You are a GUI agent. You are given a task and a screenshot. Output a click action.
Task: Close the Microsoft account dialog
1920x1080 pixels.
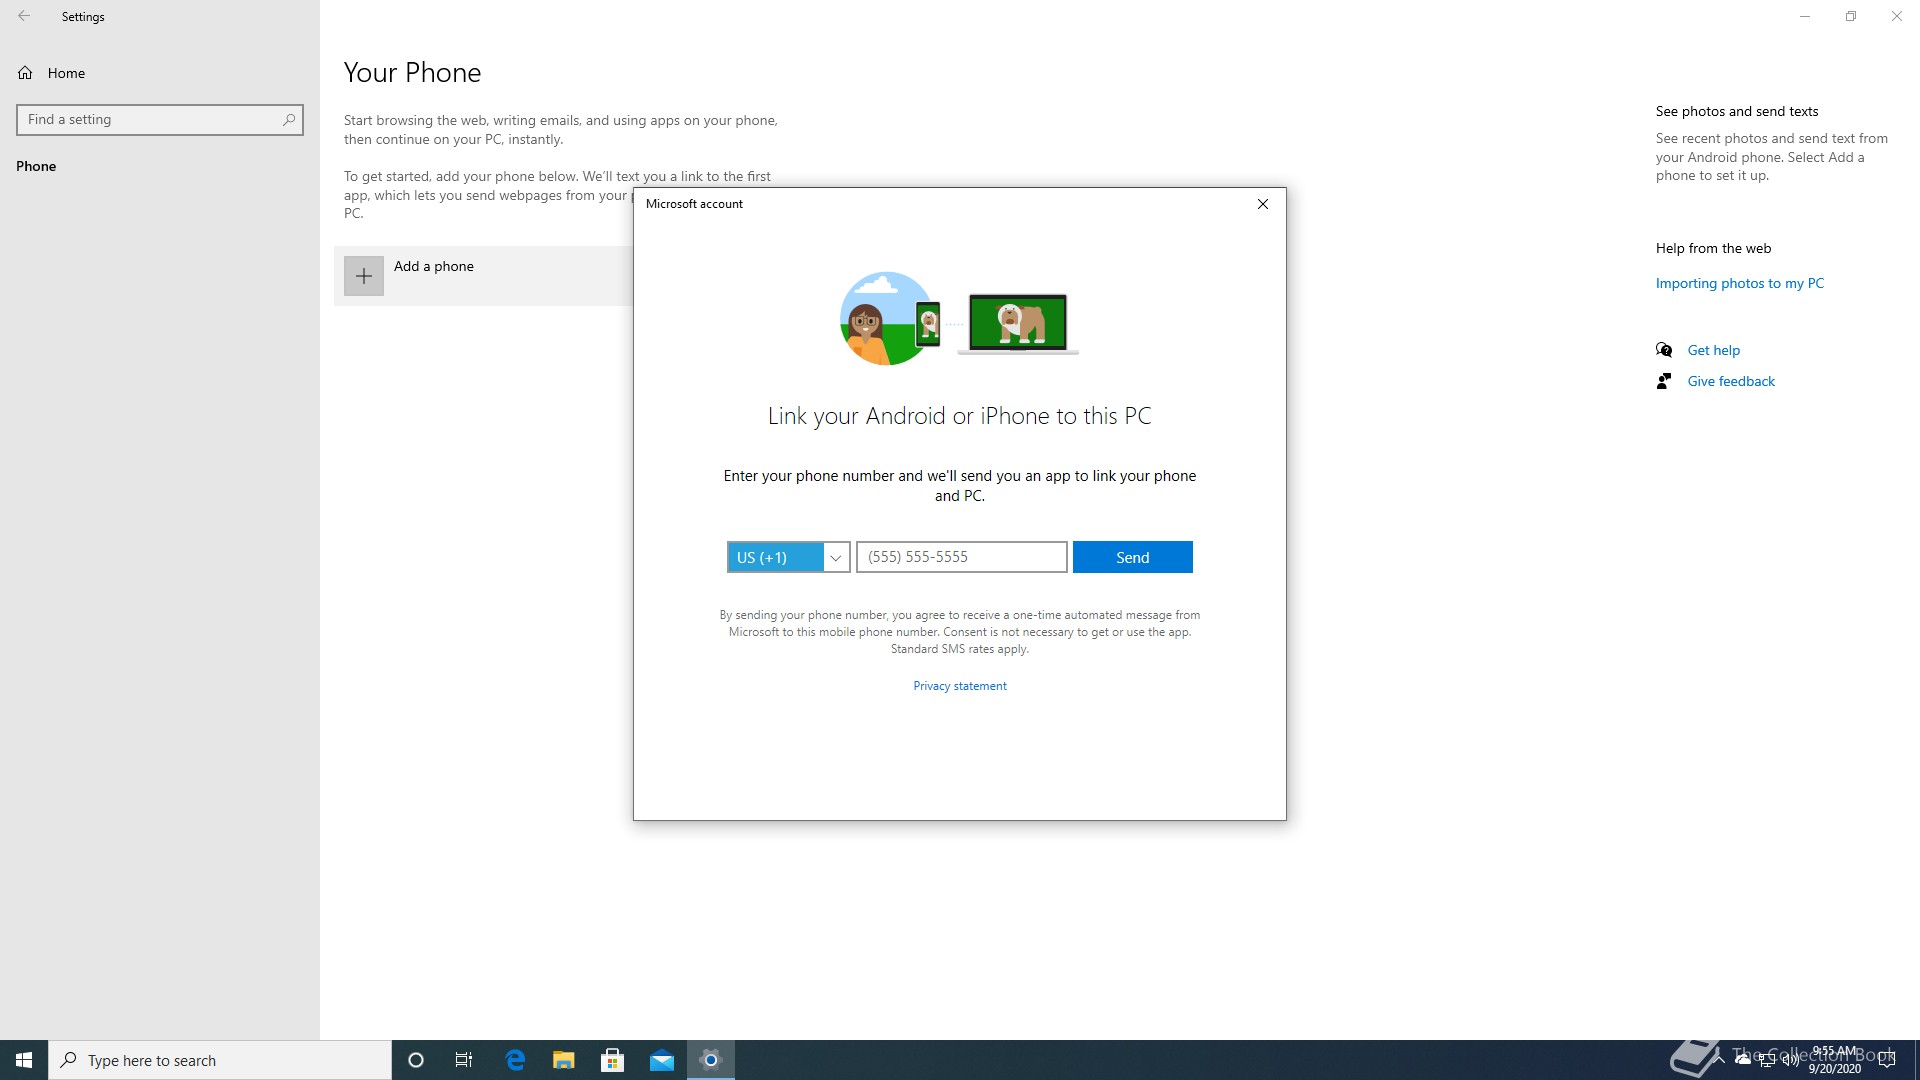(1263, 204)
